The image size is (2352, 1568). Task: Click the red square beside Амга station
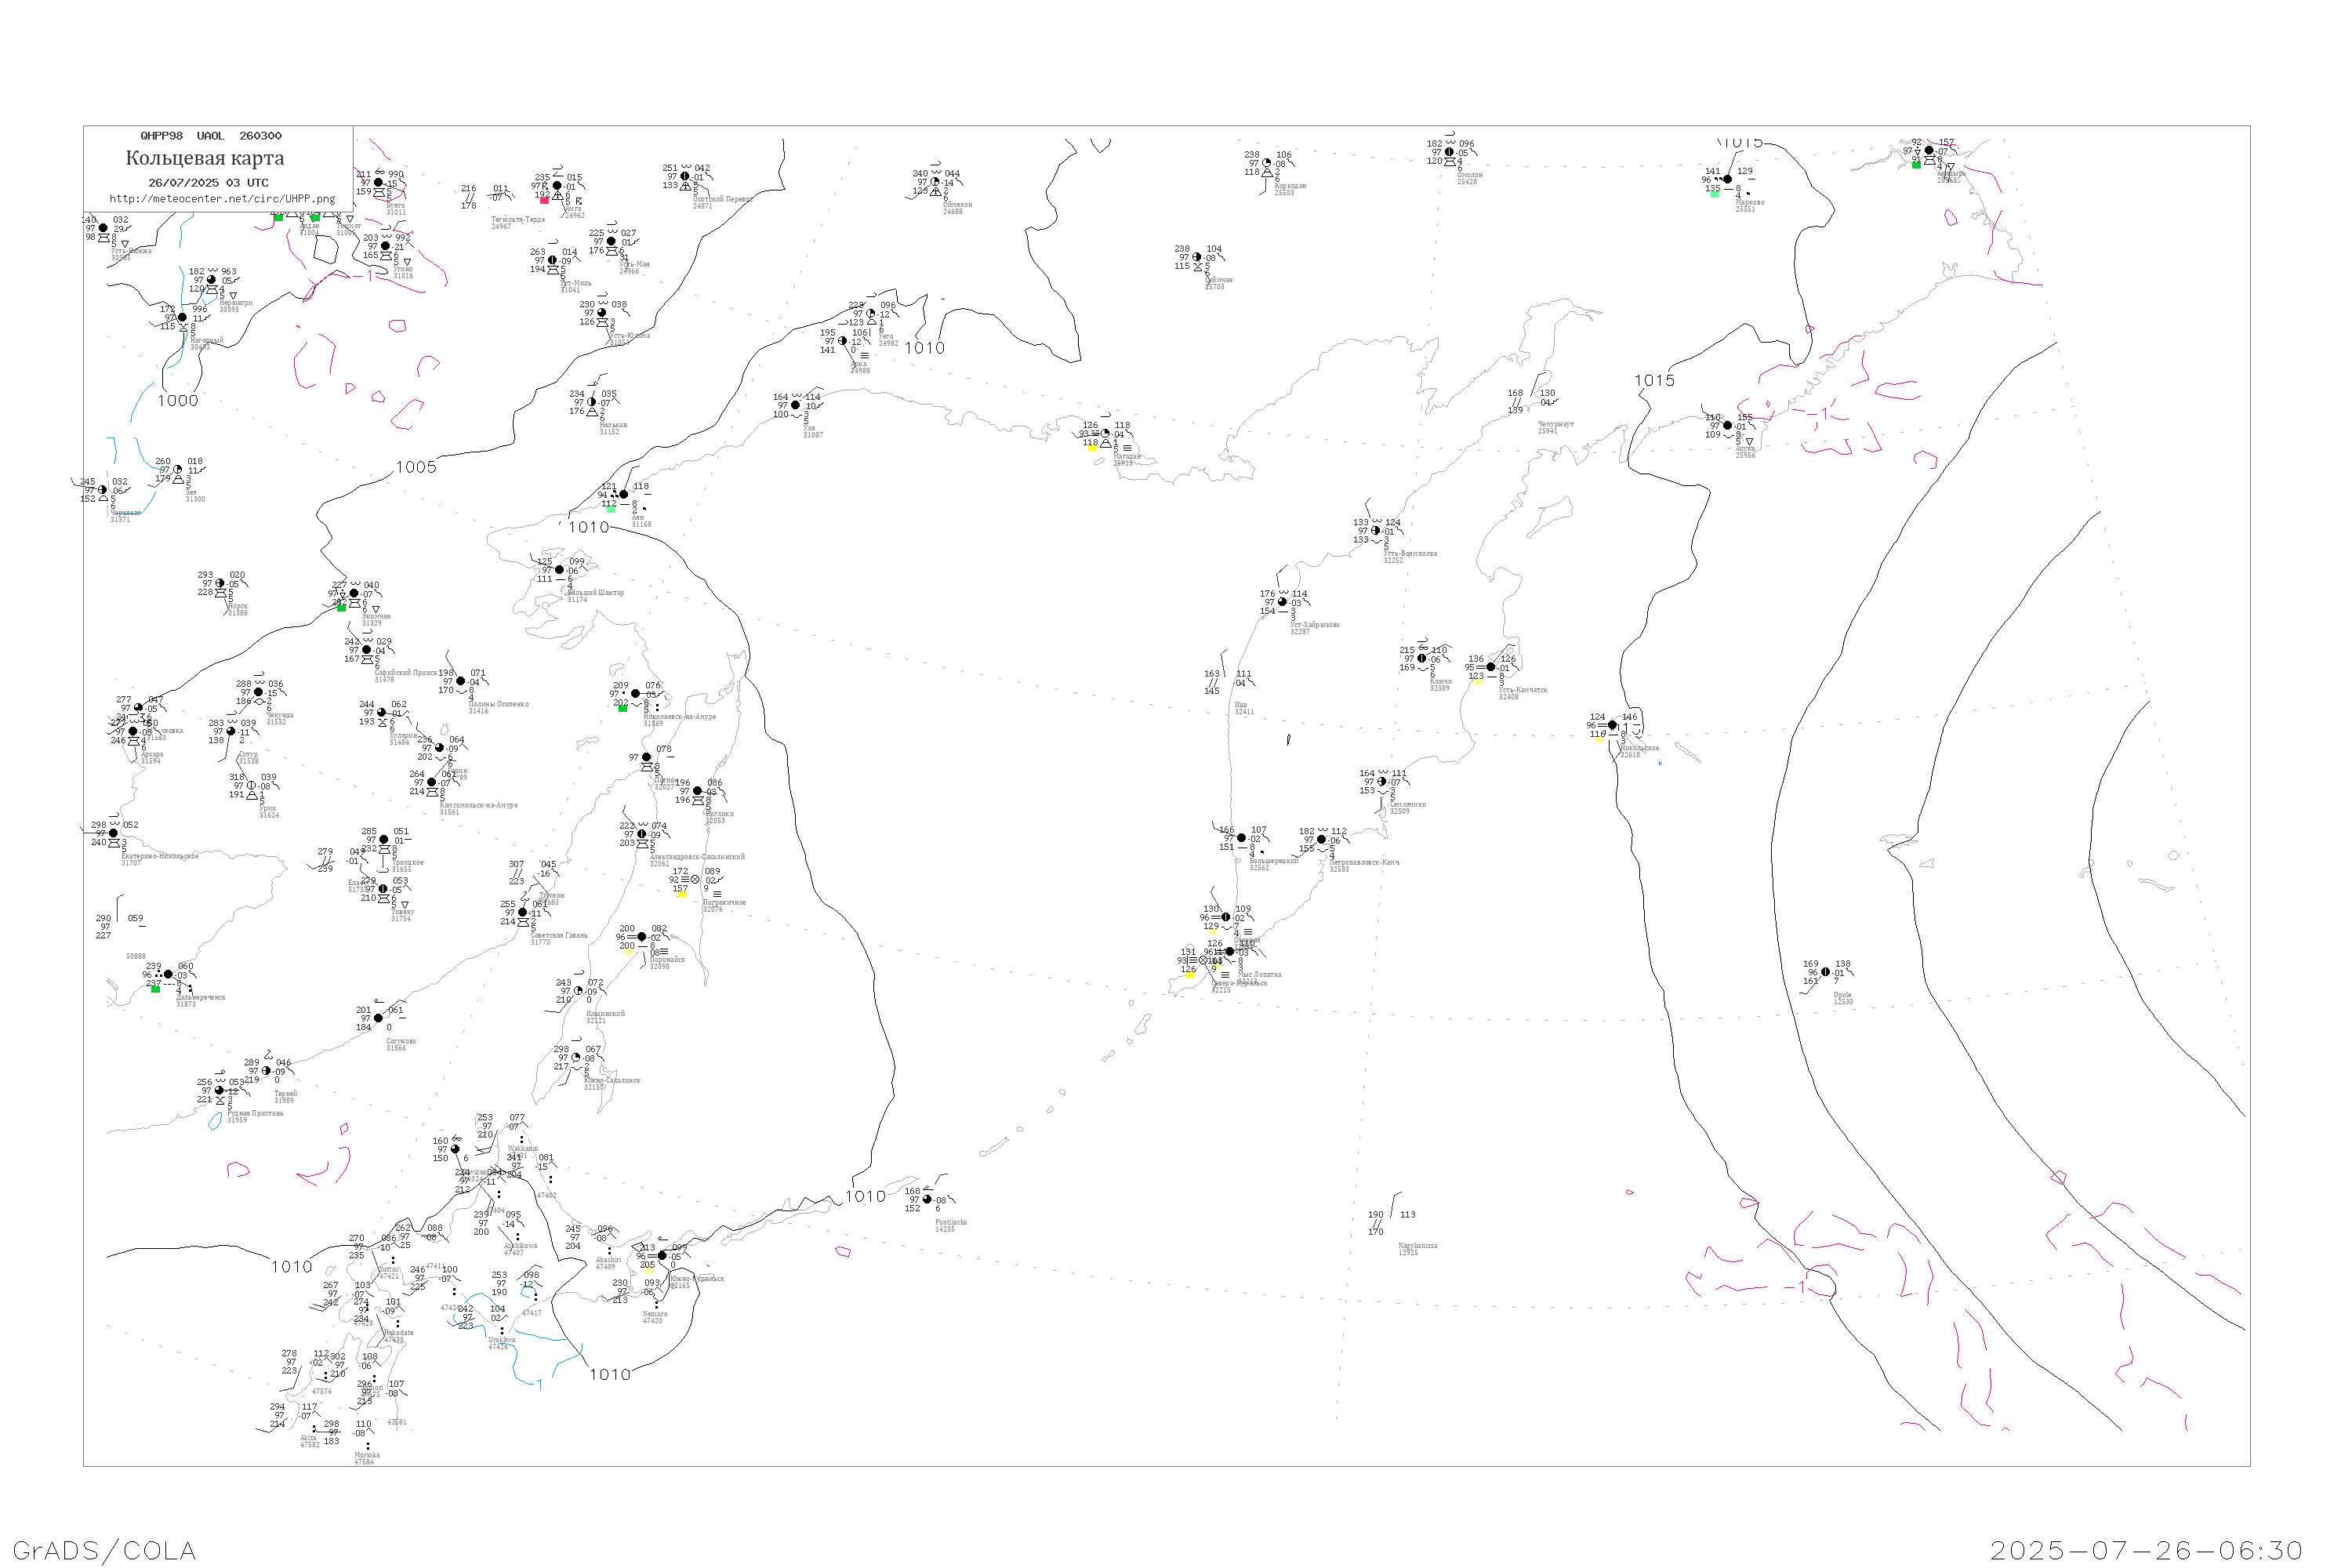point(544,200)
